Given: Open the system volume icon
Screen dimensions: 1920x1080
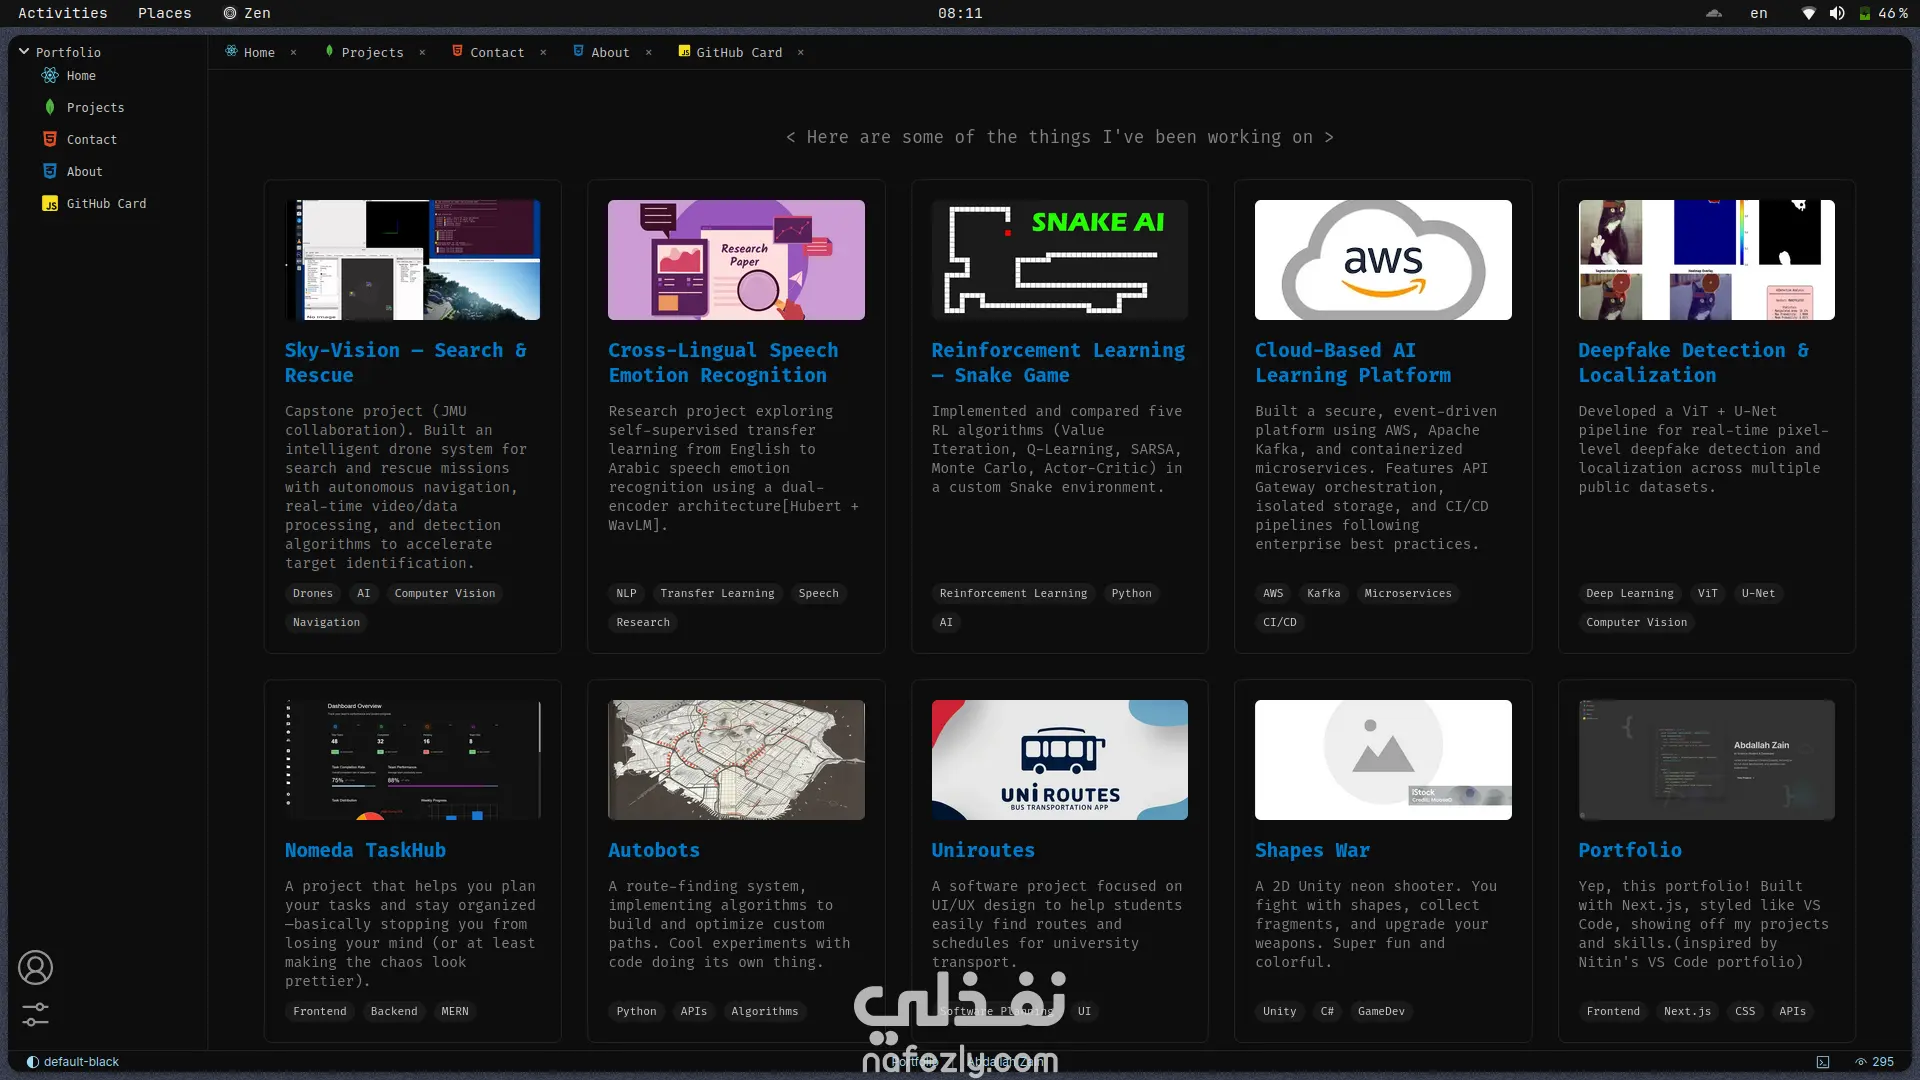Looking at the screenshot, I should [1837, 13].
